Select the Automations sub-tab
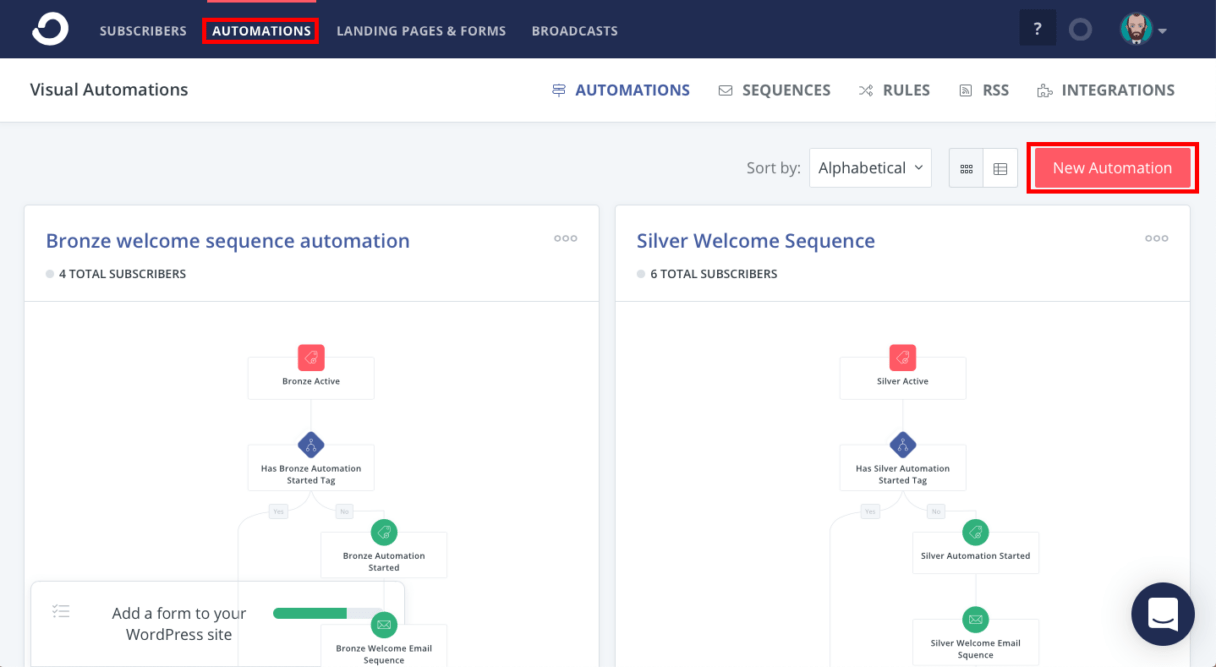This screenshot has width=1216, height=667. coord(621,90)
